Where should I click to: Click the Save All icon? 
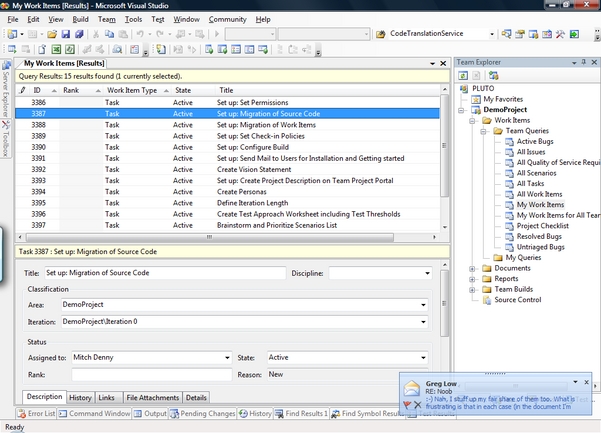[x=79, y=34]
